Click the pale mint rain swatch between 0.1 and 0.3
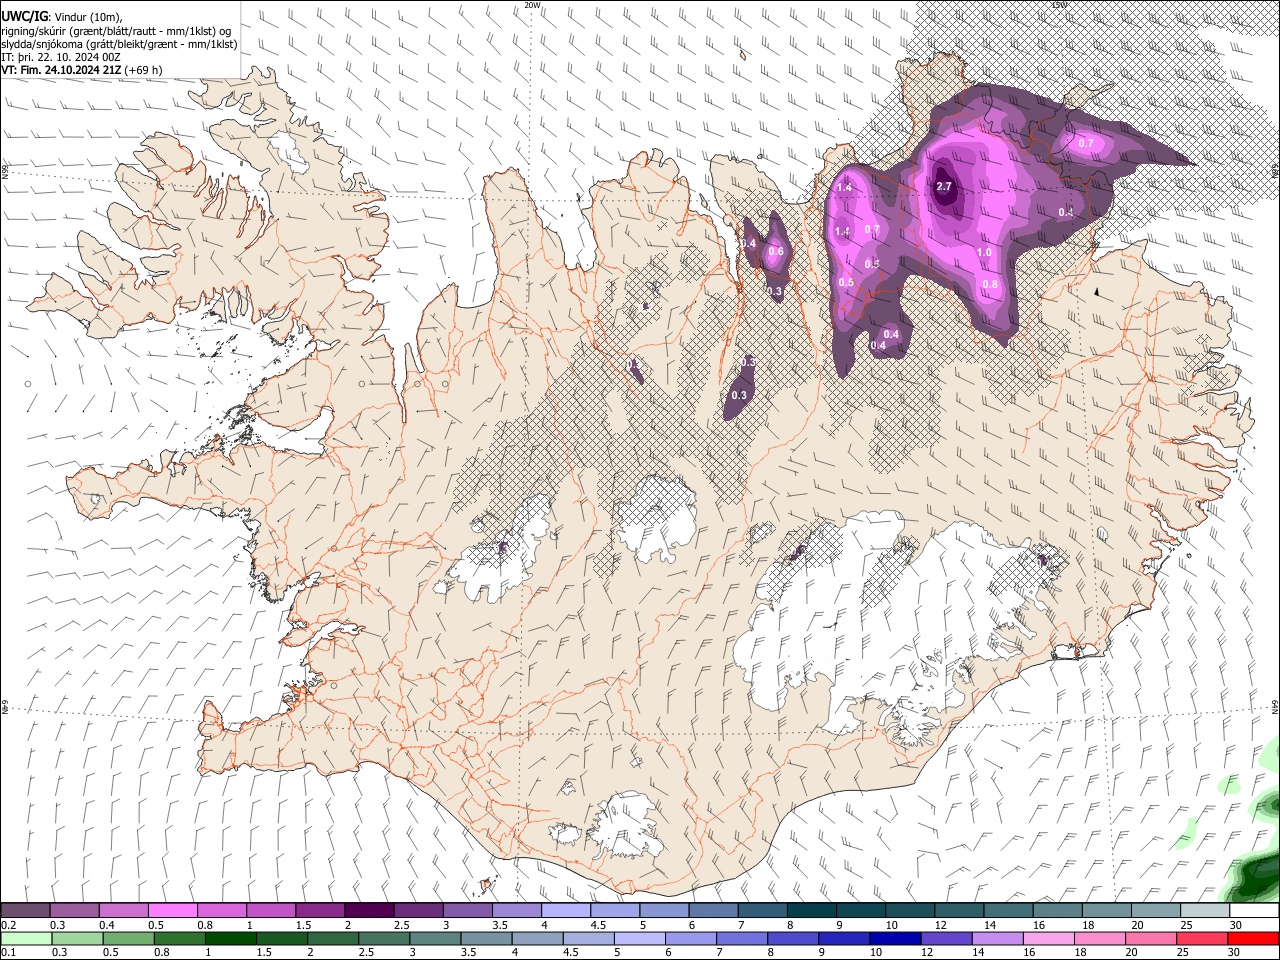Viewport: 1280px width, 960px height. 25,939
